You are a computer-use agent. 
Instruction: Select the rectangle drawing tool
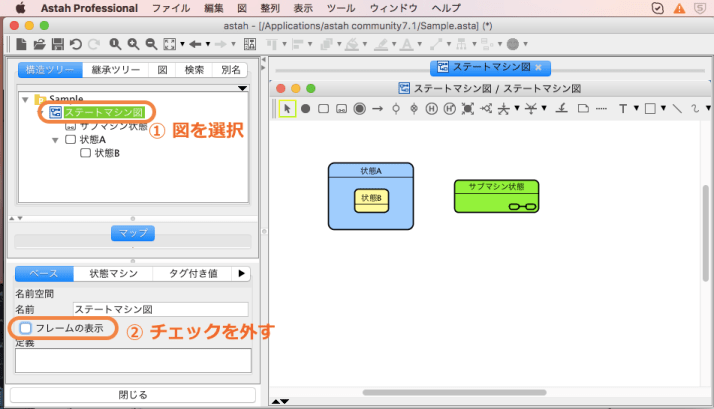[x=650, y=108]
